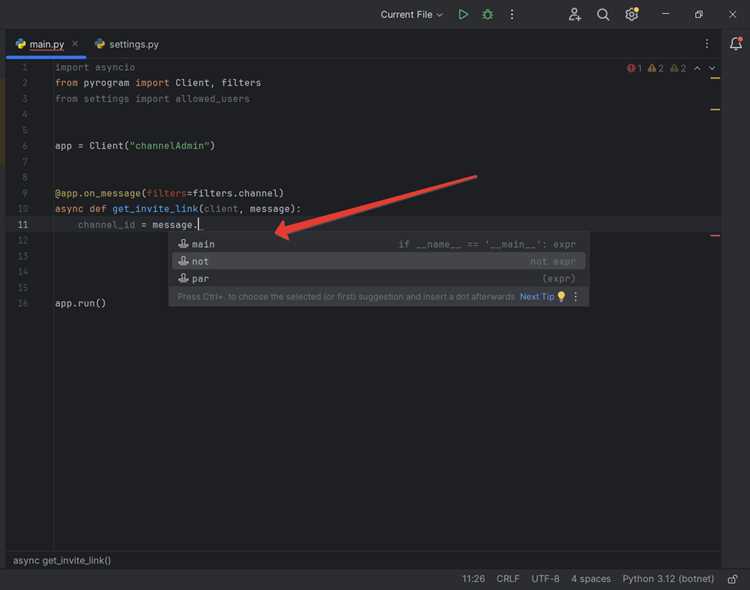Screen dimensions: 750x590
Task: Open editor tab options menu
Action: pyautogui.click(x=706, y=44)
